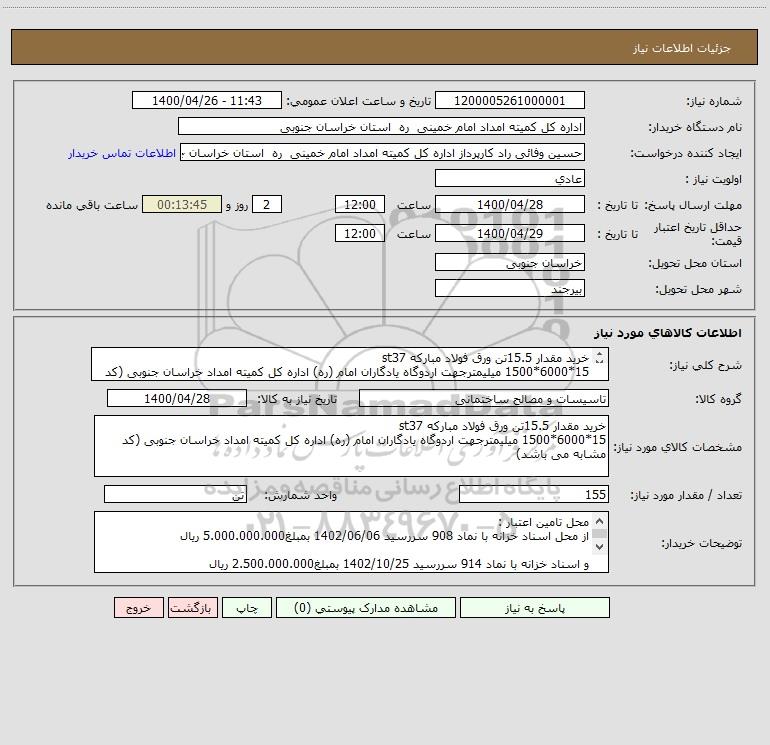The image size is (770, 745).
Task: Click the delivery city field 'بیرجند'
Action: (510, 288)
